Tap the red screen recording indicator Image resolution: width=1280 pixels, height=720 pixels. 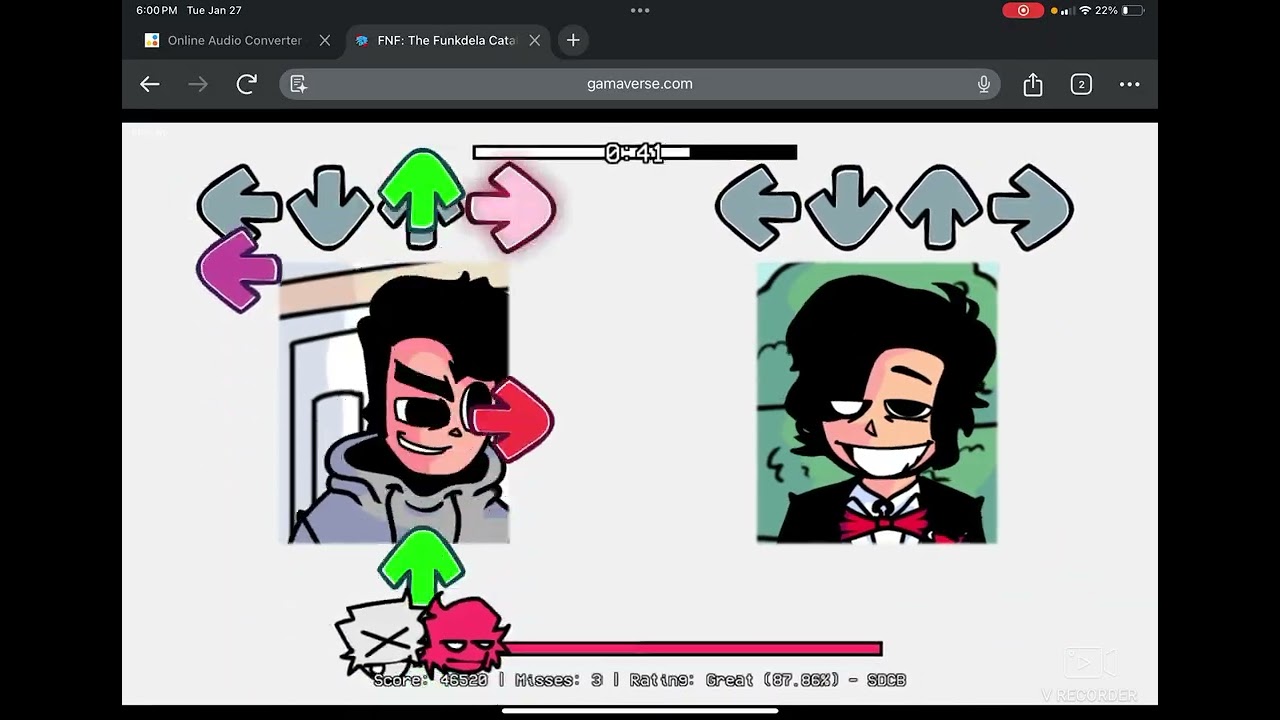(1023, 10)
